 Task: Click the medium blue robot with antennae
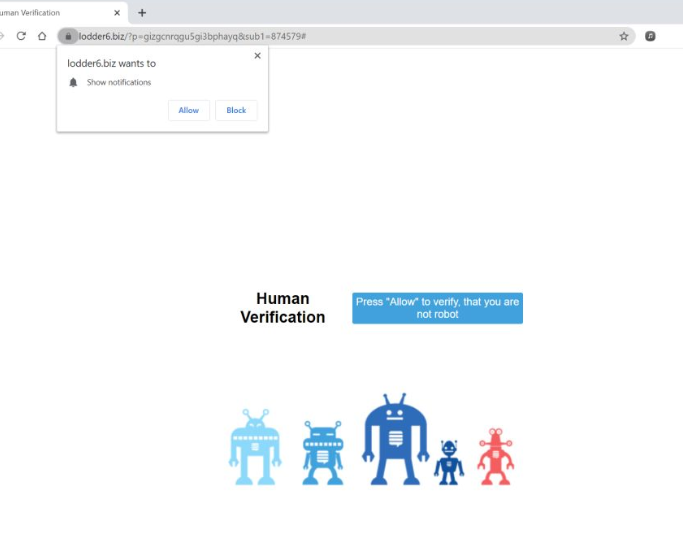pos(323,453)
